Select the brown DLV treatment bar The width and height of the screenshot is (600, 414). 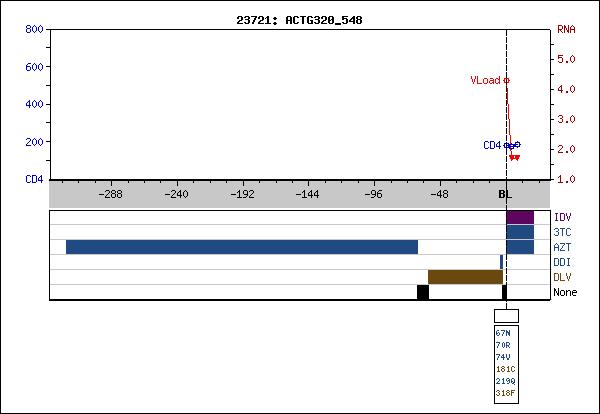[465, 277]
